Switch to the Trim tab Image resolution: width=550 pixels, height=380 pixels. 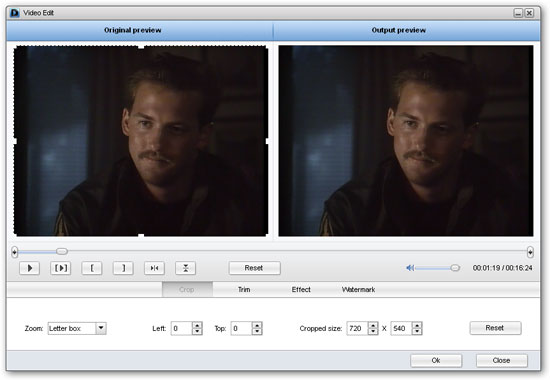click(x=244, y=289)
